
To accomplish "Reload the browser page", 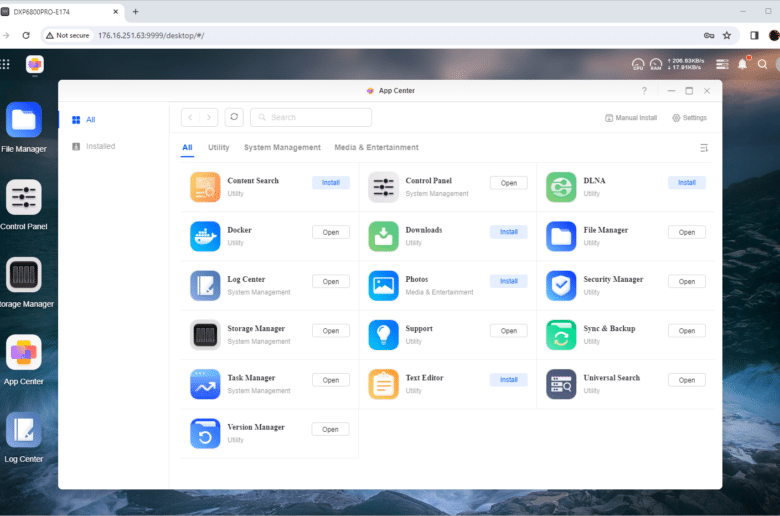I will [26, 35].
